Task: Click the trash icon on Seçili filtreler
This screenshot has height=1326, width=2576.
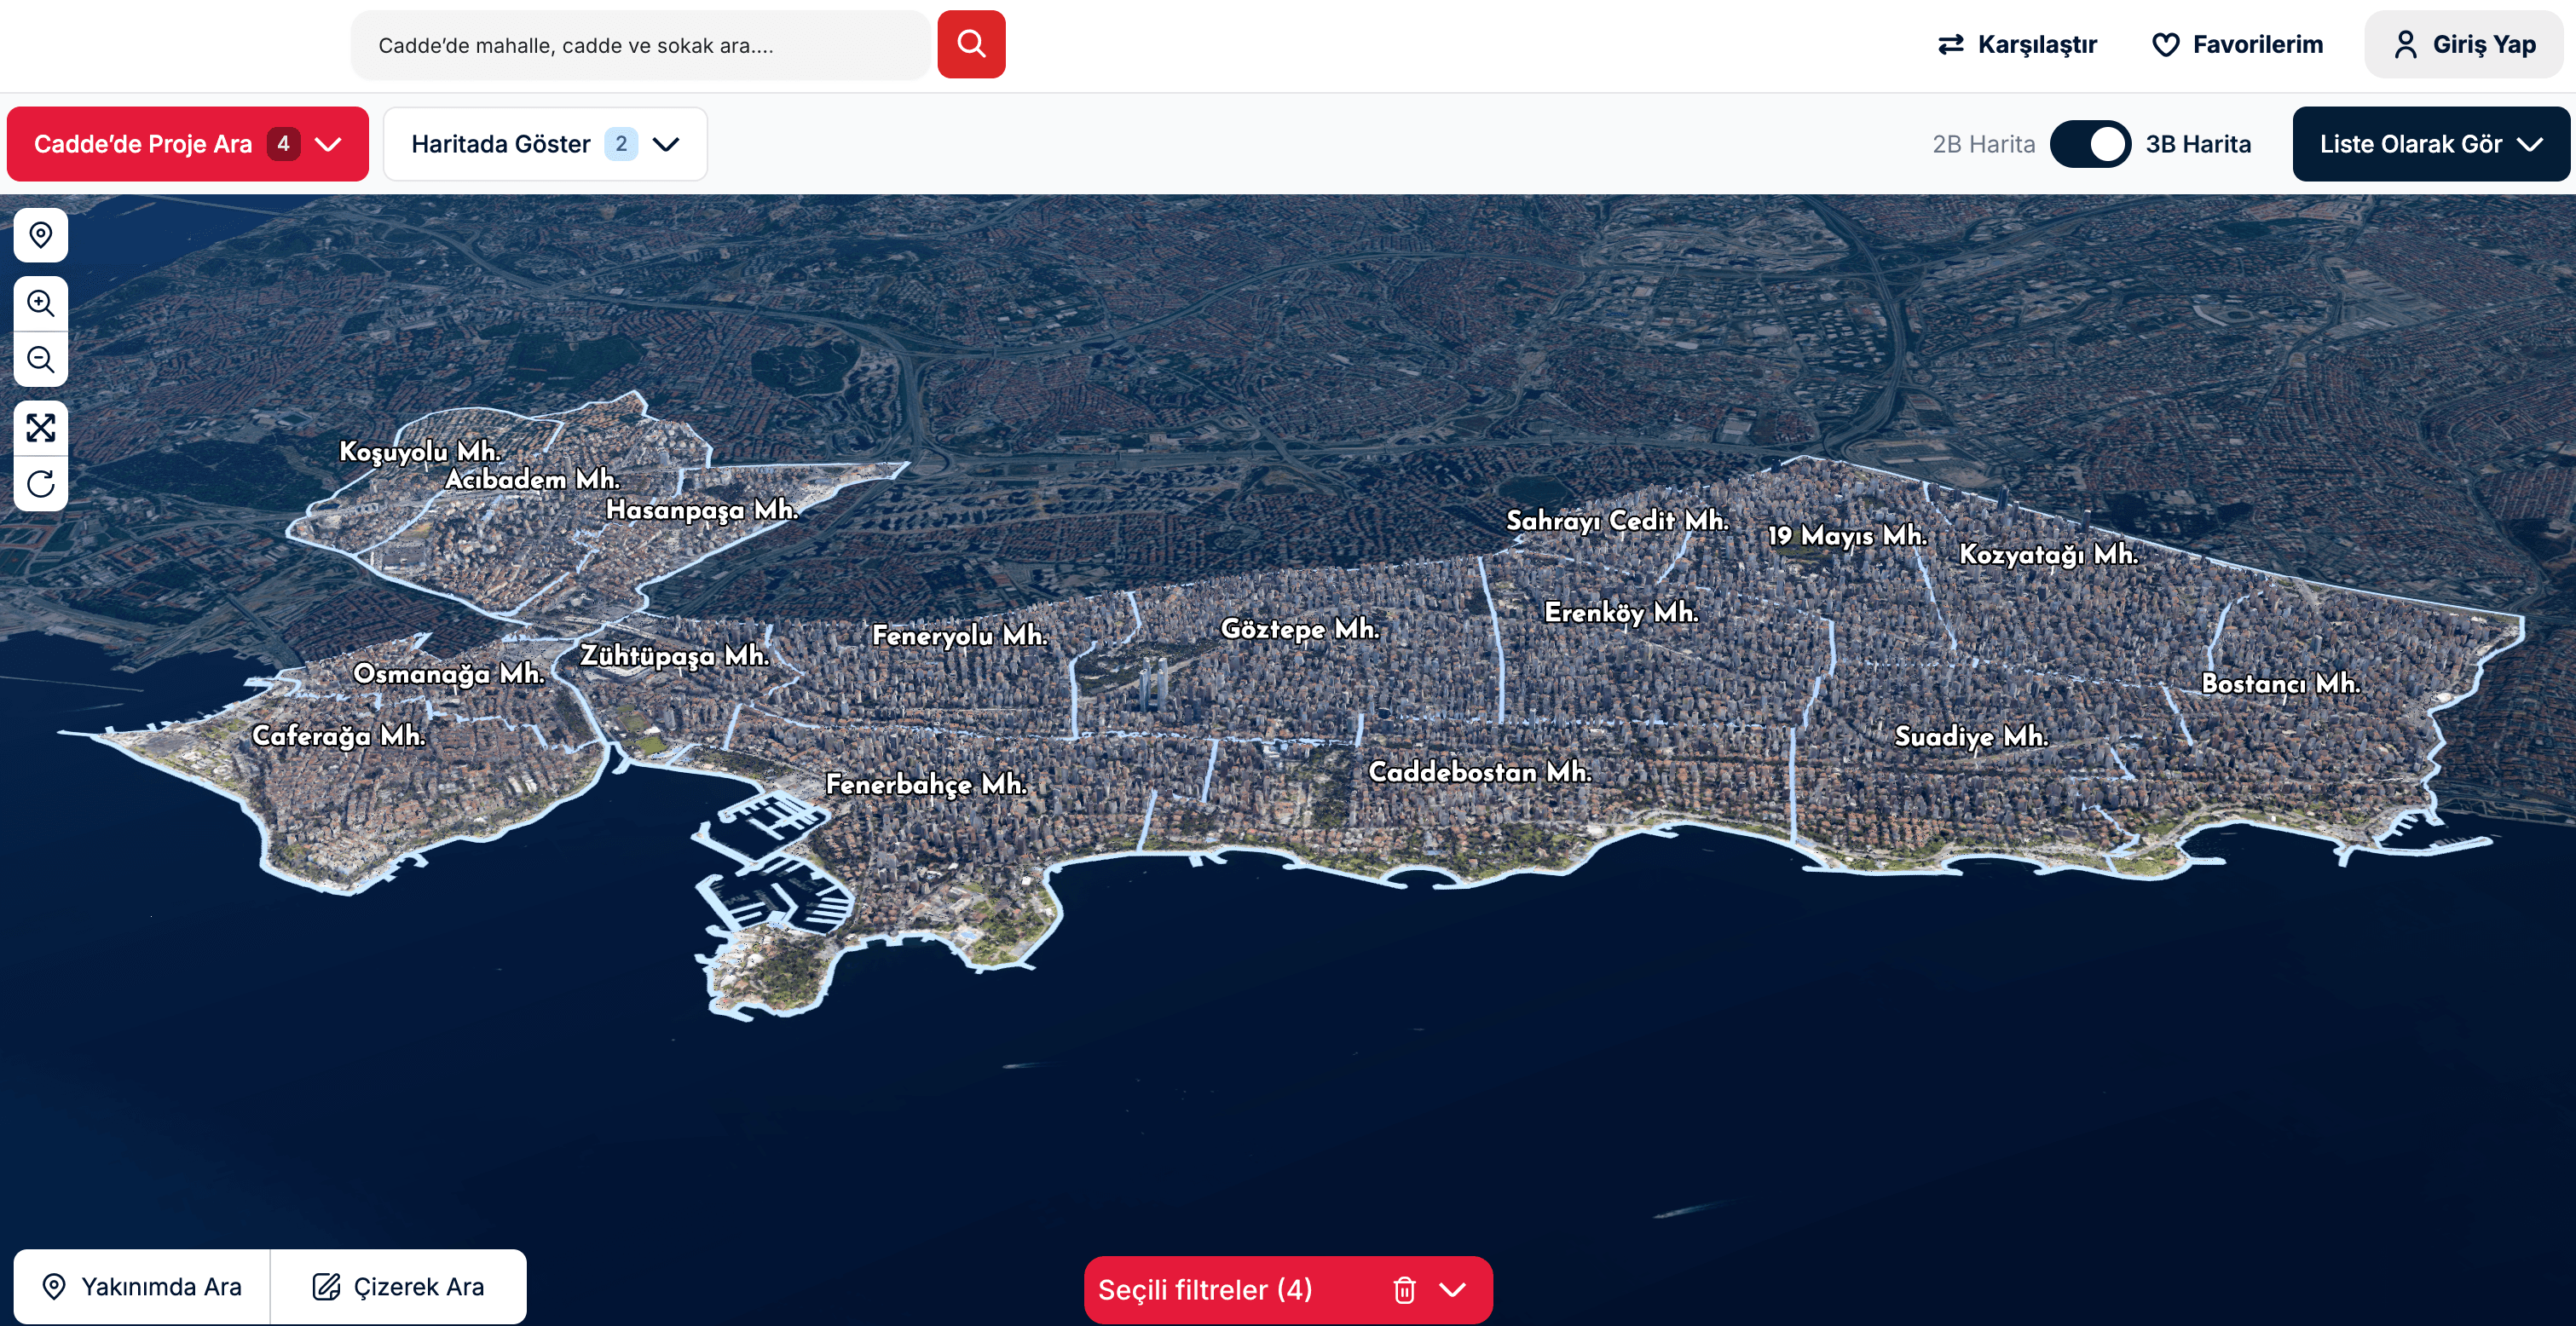Action: tap(1404, 1290)
